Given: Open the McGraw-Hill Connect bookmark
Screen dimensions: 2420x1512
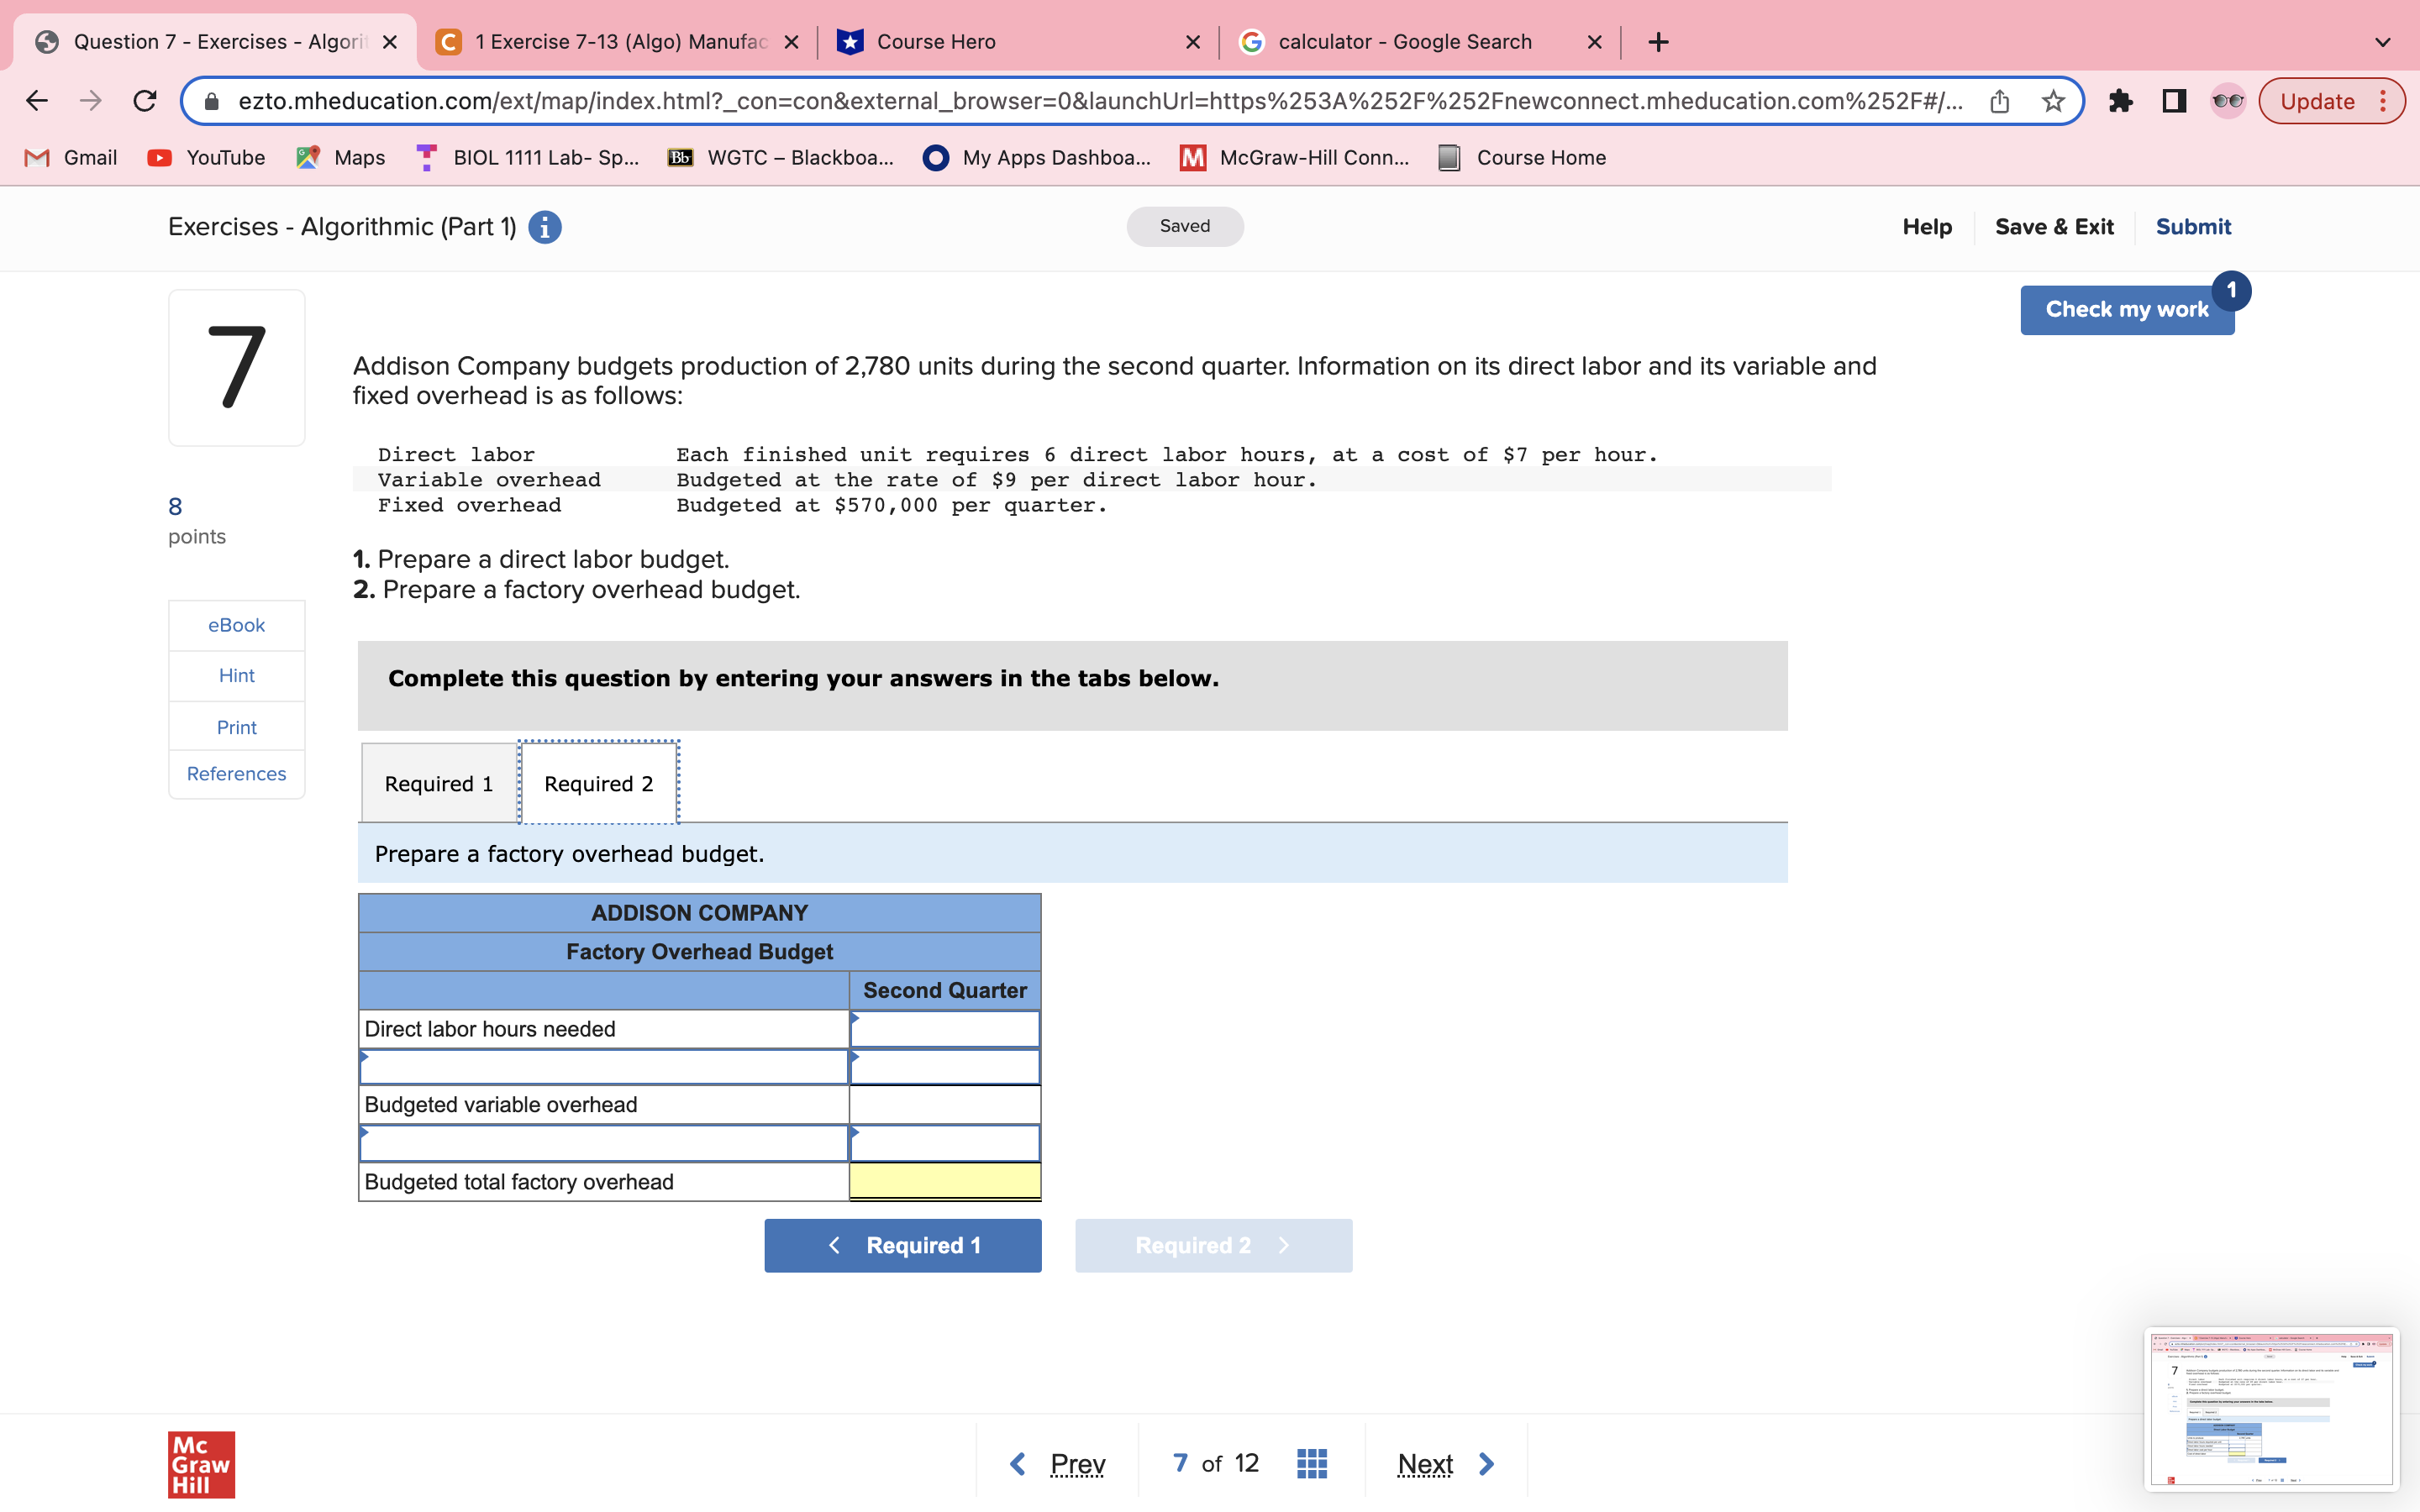Looking at the screenshot, I should point(1295,157).
